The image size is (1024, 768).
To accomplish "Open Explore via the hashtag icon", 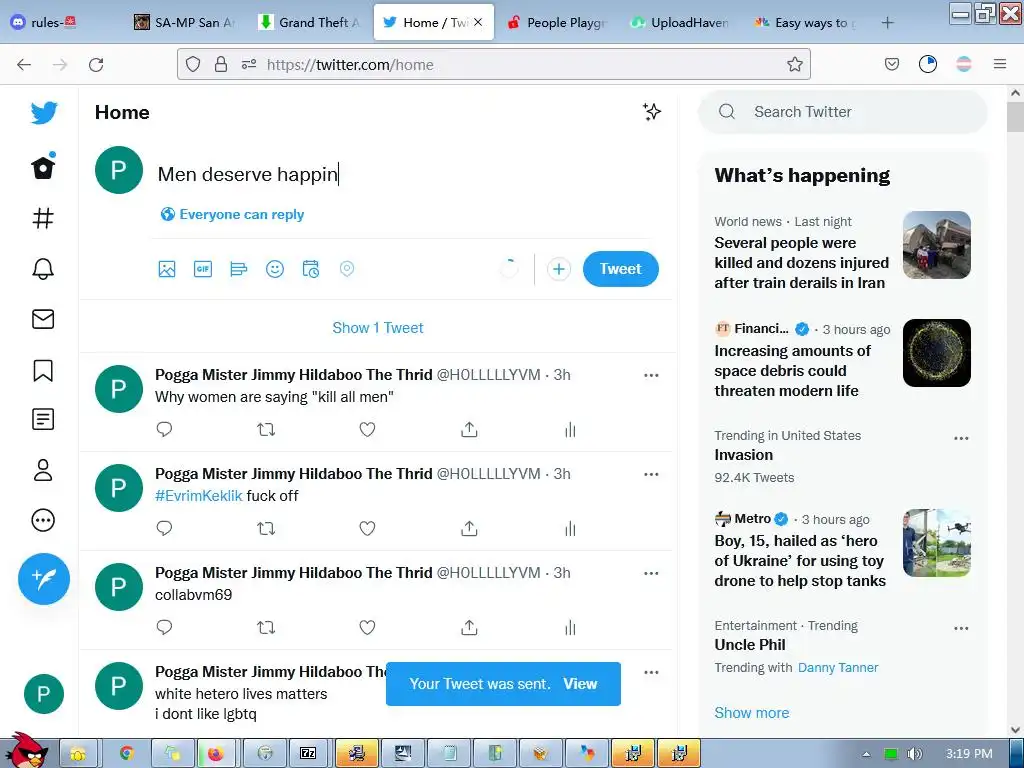I will (43, 218).
